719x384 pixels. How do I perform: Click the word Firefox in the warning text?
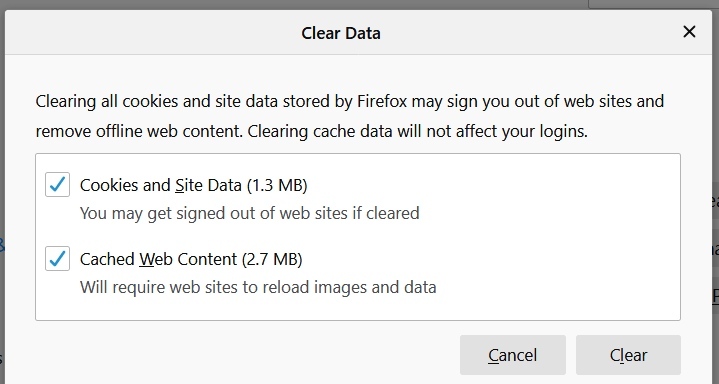pyautogui.click(x=382, y=101)
